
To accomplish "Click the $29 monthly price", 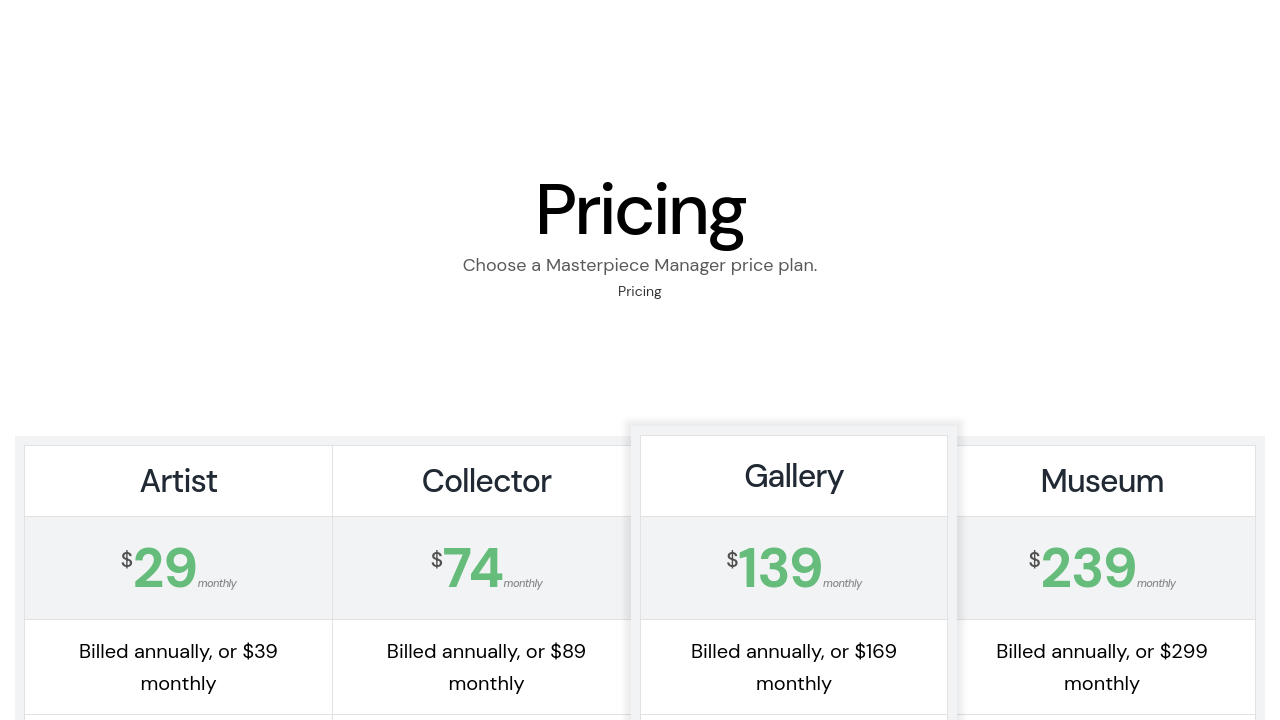I will [x=165, y=568].
